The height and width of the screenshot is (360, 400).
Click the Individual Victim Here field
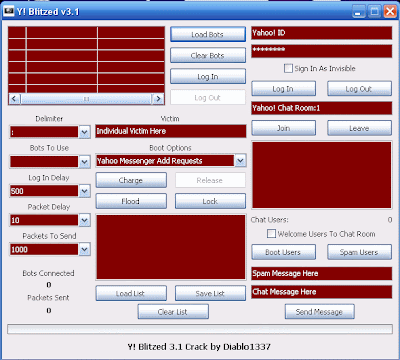click(x=171, y=131)
